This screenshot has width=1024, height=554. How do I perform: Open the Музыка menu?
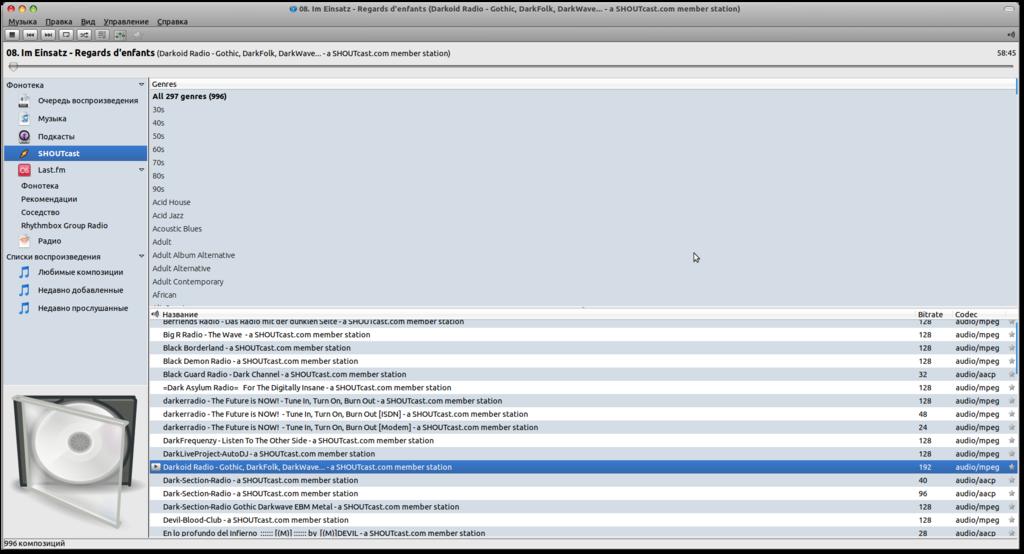click(22, 22)
